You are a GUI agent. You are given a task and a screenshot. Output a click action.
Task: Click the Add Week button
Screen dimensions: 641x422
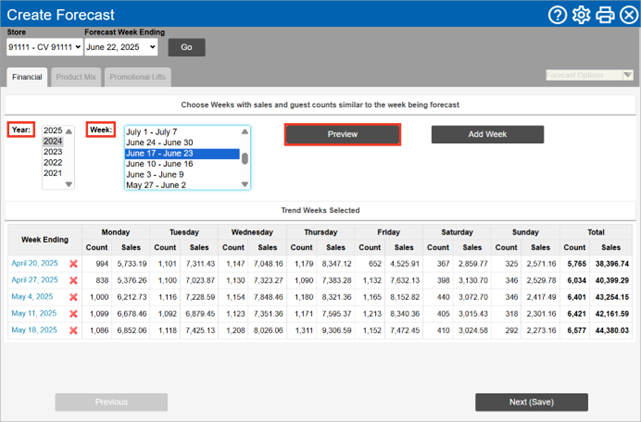click(x=487, y=134)
